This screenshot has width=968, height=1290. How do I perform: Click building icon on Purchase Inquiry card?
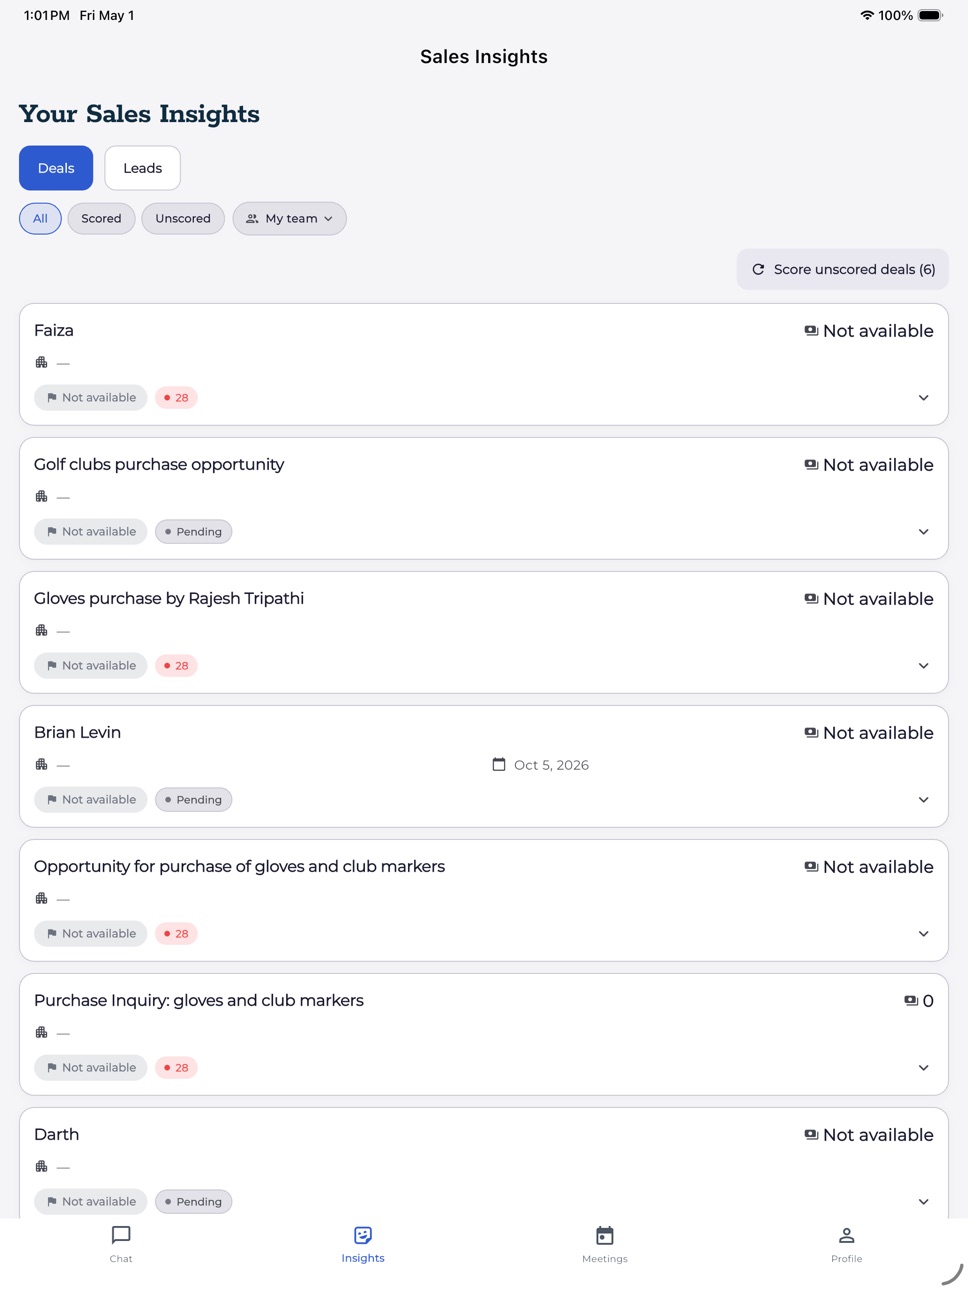coord(41,1033)
